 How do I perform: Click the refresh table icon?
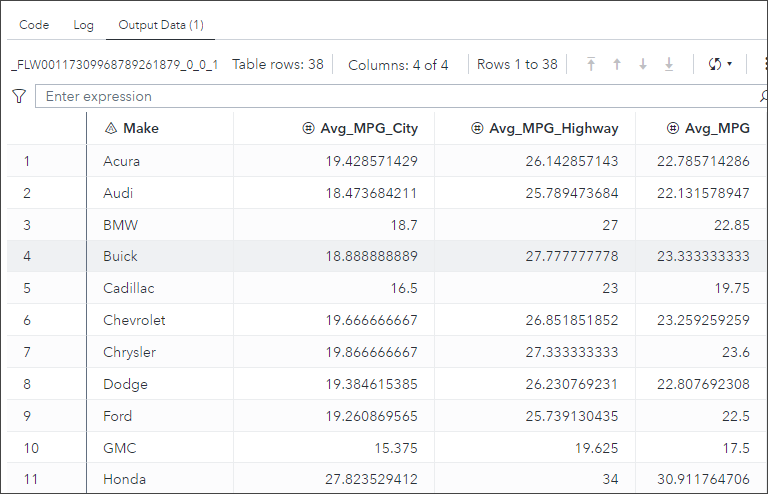tap(715, 64)
